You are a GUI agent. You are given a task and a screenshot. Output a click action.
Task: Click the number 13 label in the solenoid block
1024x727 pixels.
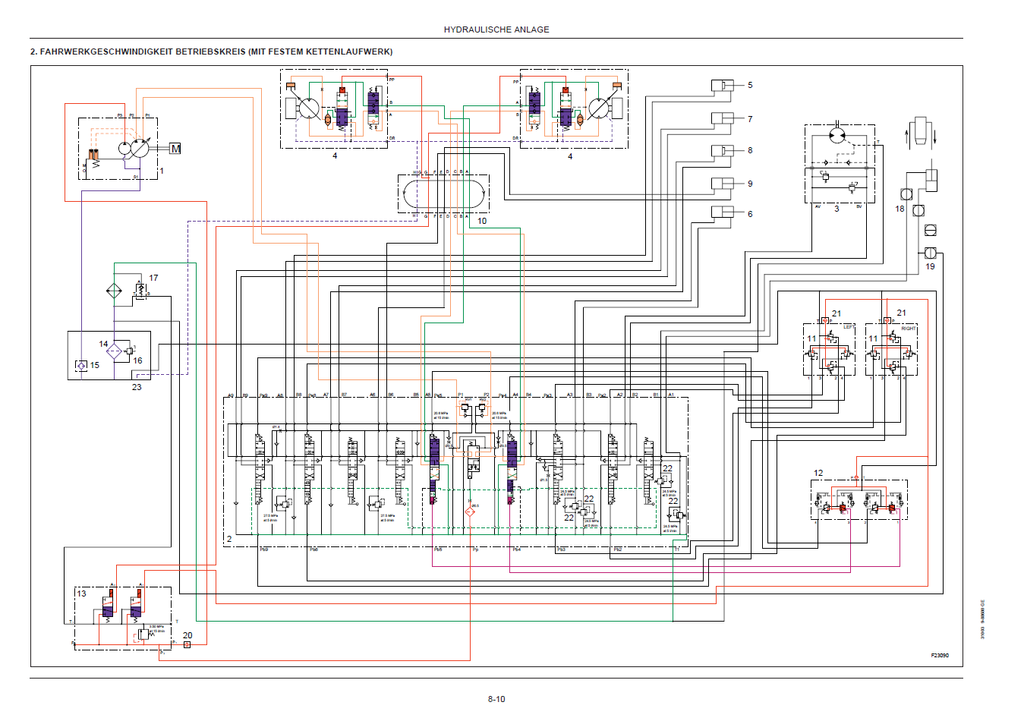[x=82, y=594]
